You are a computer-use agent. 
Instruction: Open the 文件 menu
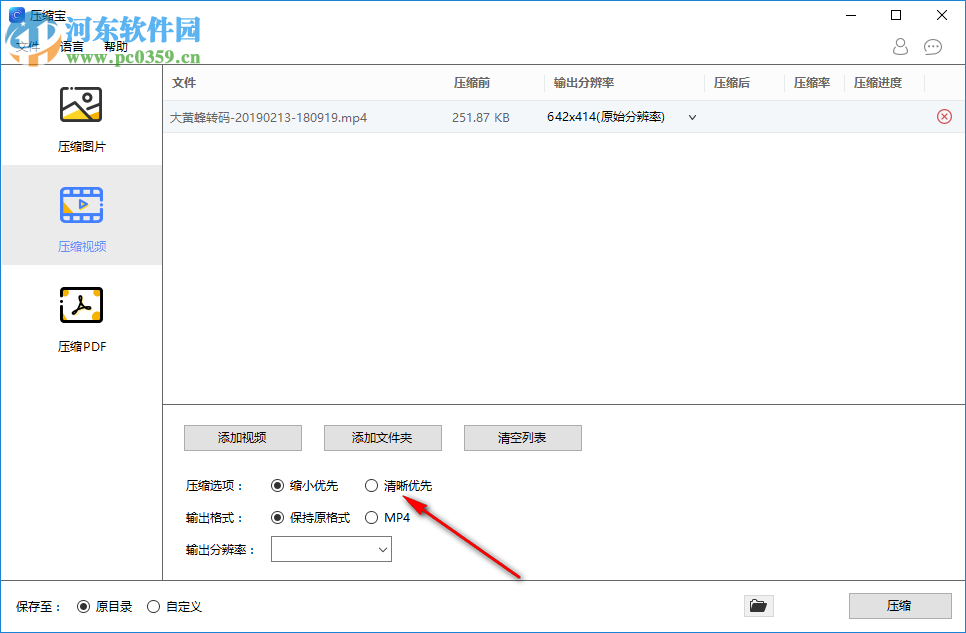[x=28, y=46]
